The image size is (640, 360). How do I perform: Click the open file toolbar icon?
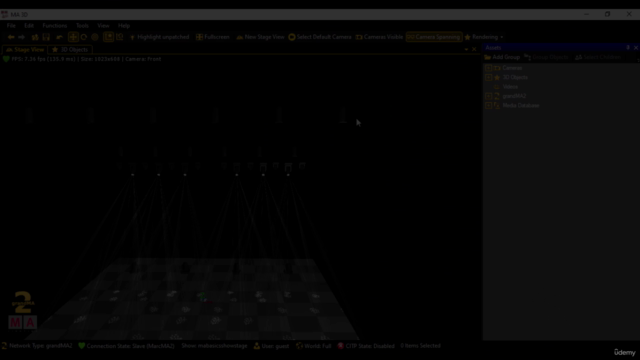click(x=35, y=37)
